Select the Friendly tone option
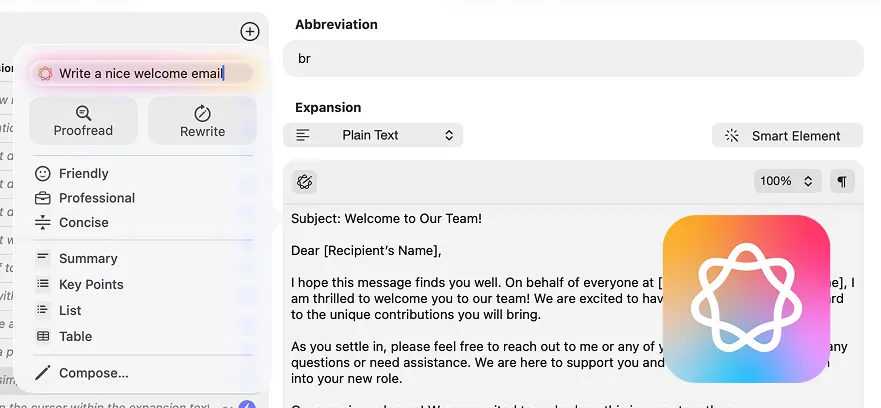 pyautogui.click(x=84, y=173)
